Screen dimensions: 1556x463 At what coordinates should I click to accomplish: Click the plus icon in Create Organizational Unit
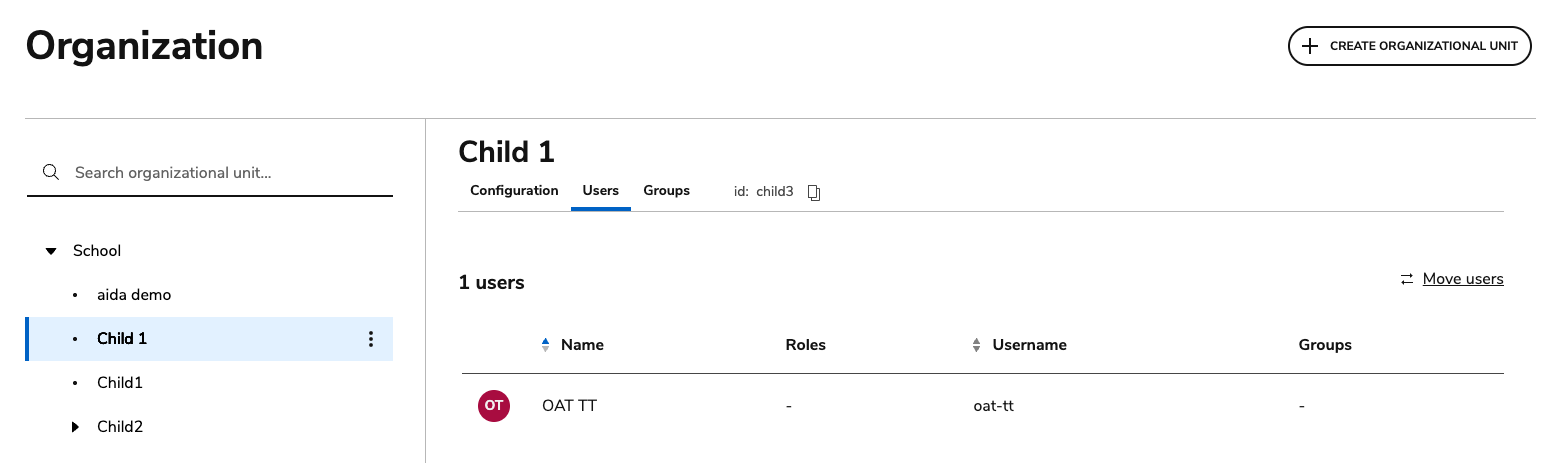pyautogui.click(x=1310, y=46)
